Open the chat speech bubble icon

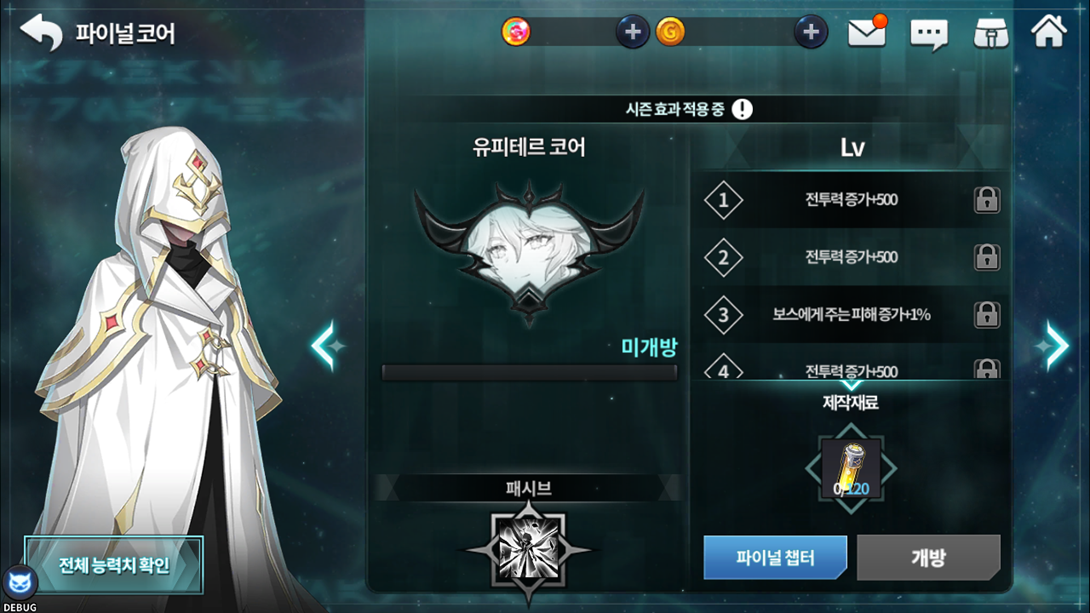click(x=929, y=33)
